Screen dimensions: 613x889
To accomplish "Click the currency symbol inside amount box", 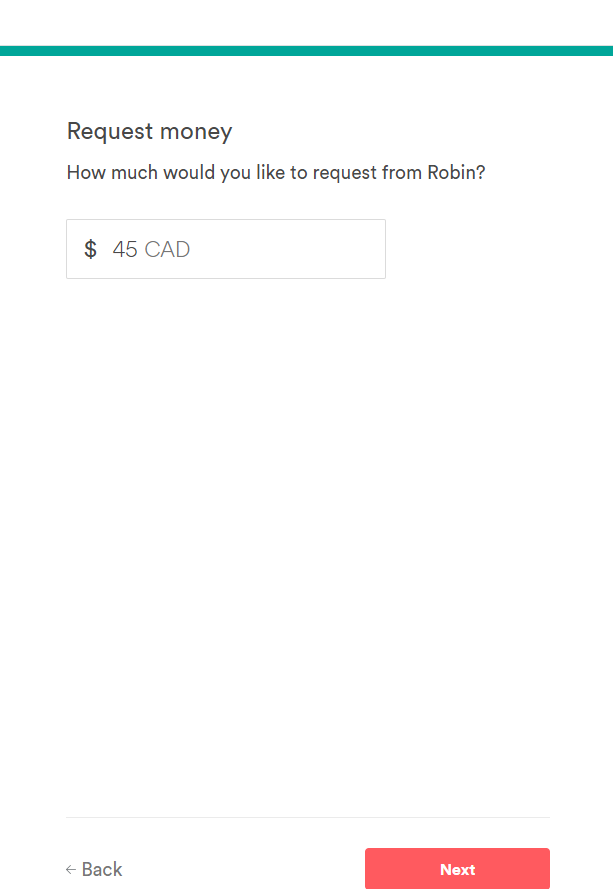I will click(x=90, y=249).
